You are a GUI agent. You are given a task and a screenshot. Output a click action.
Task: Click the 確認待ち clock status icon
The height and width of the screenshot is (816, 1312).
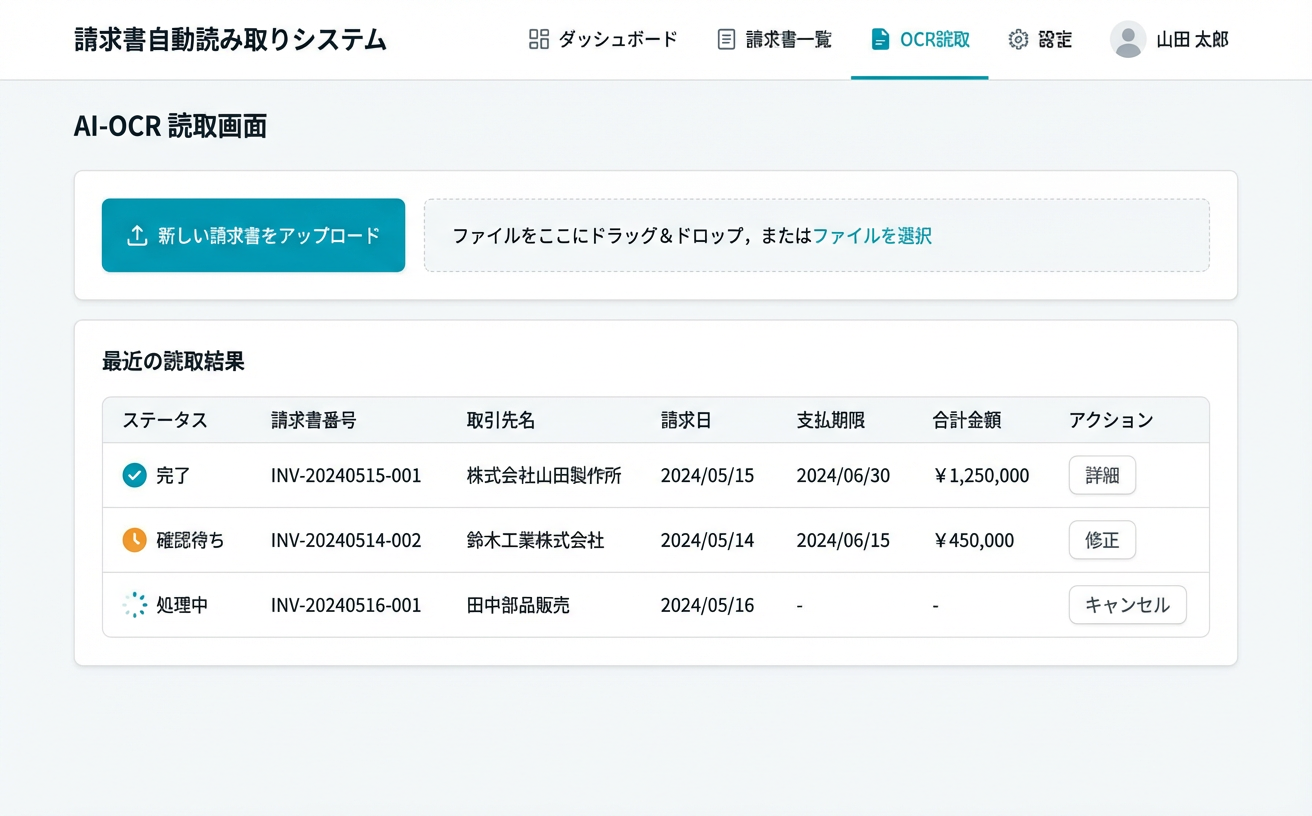tap(134, 540)
